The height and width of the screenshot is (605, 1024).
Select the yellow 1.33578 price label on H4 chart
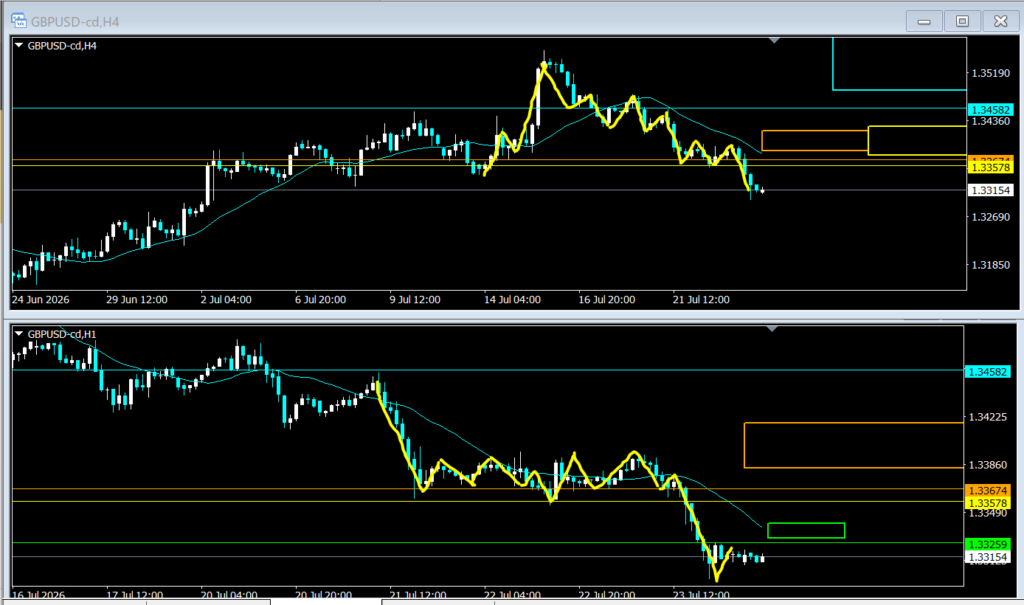coord(990,167)
